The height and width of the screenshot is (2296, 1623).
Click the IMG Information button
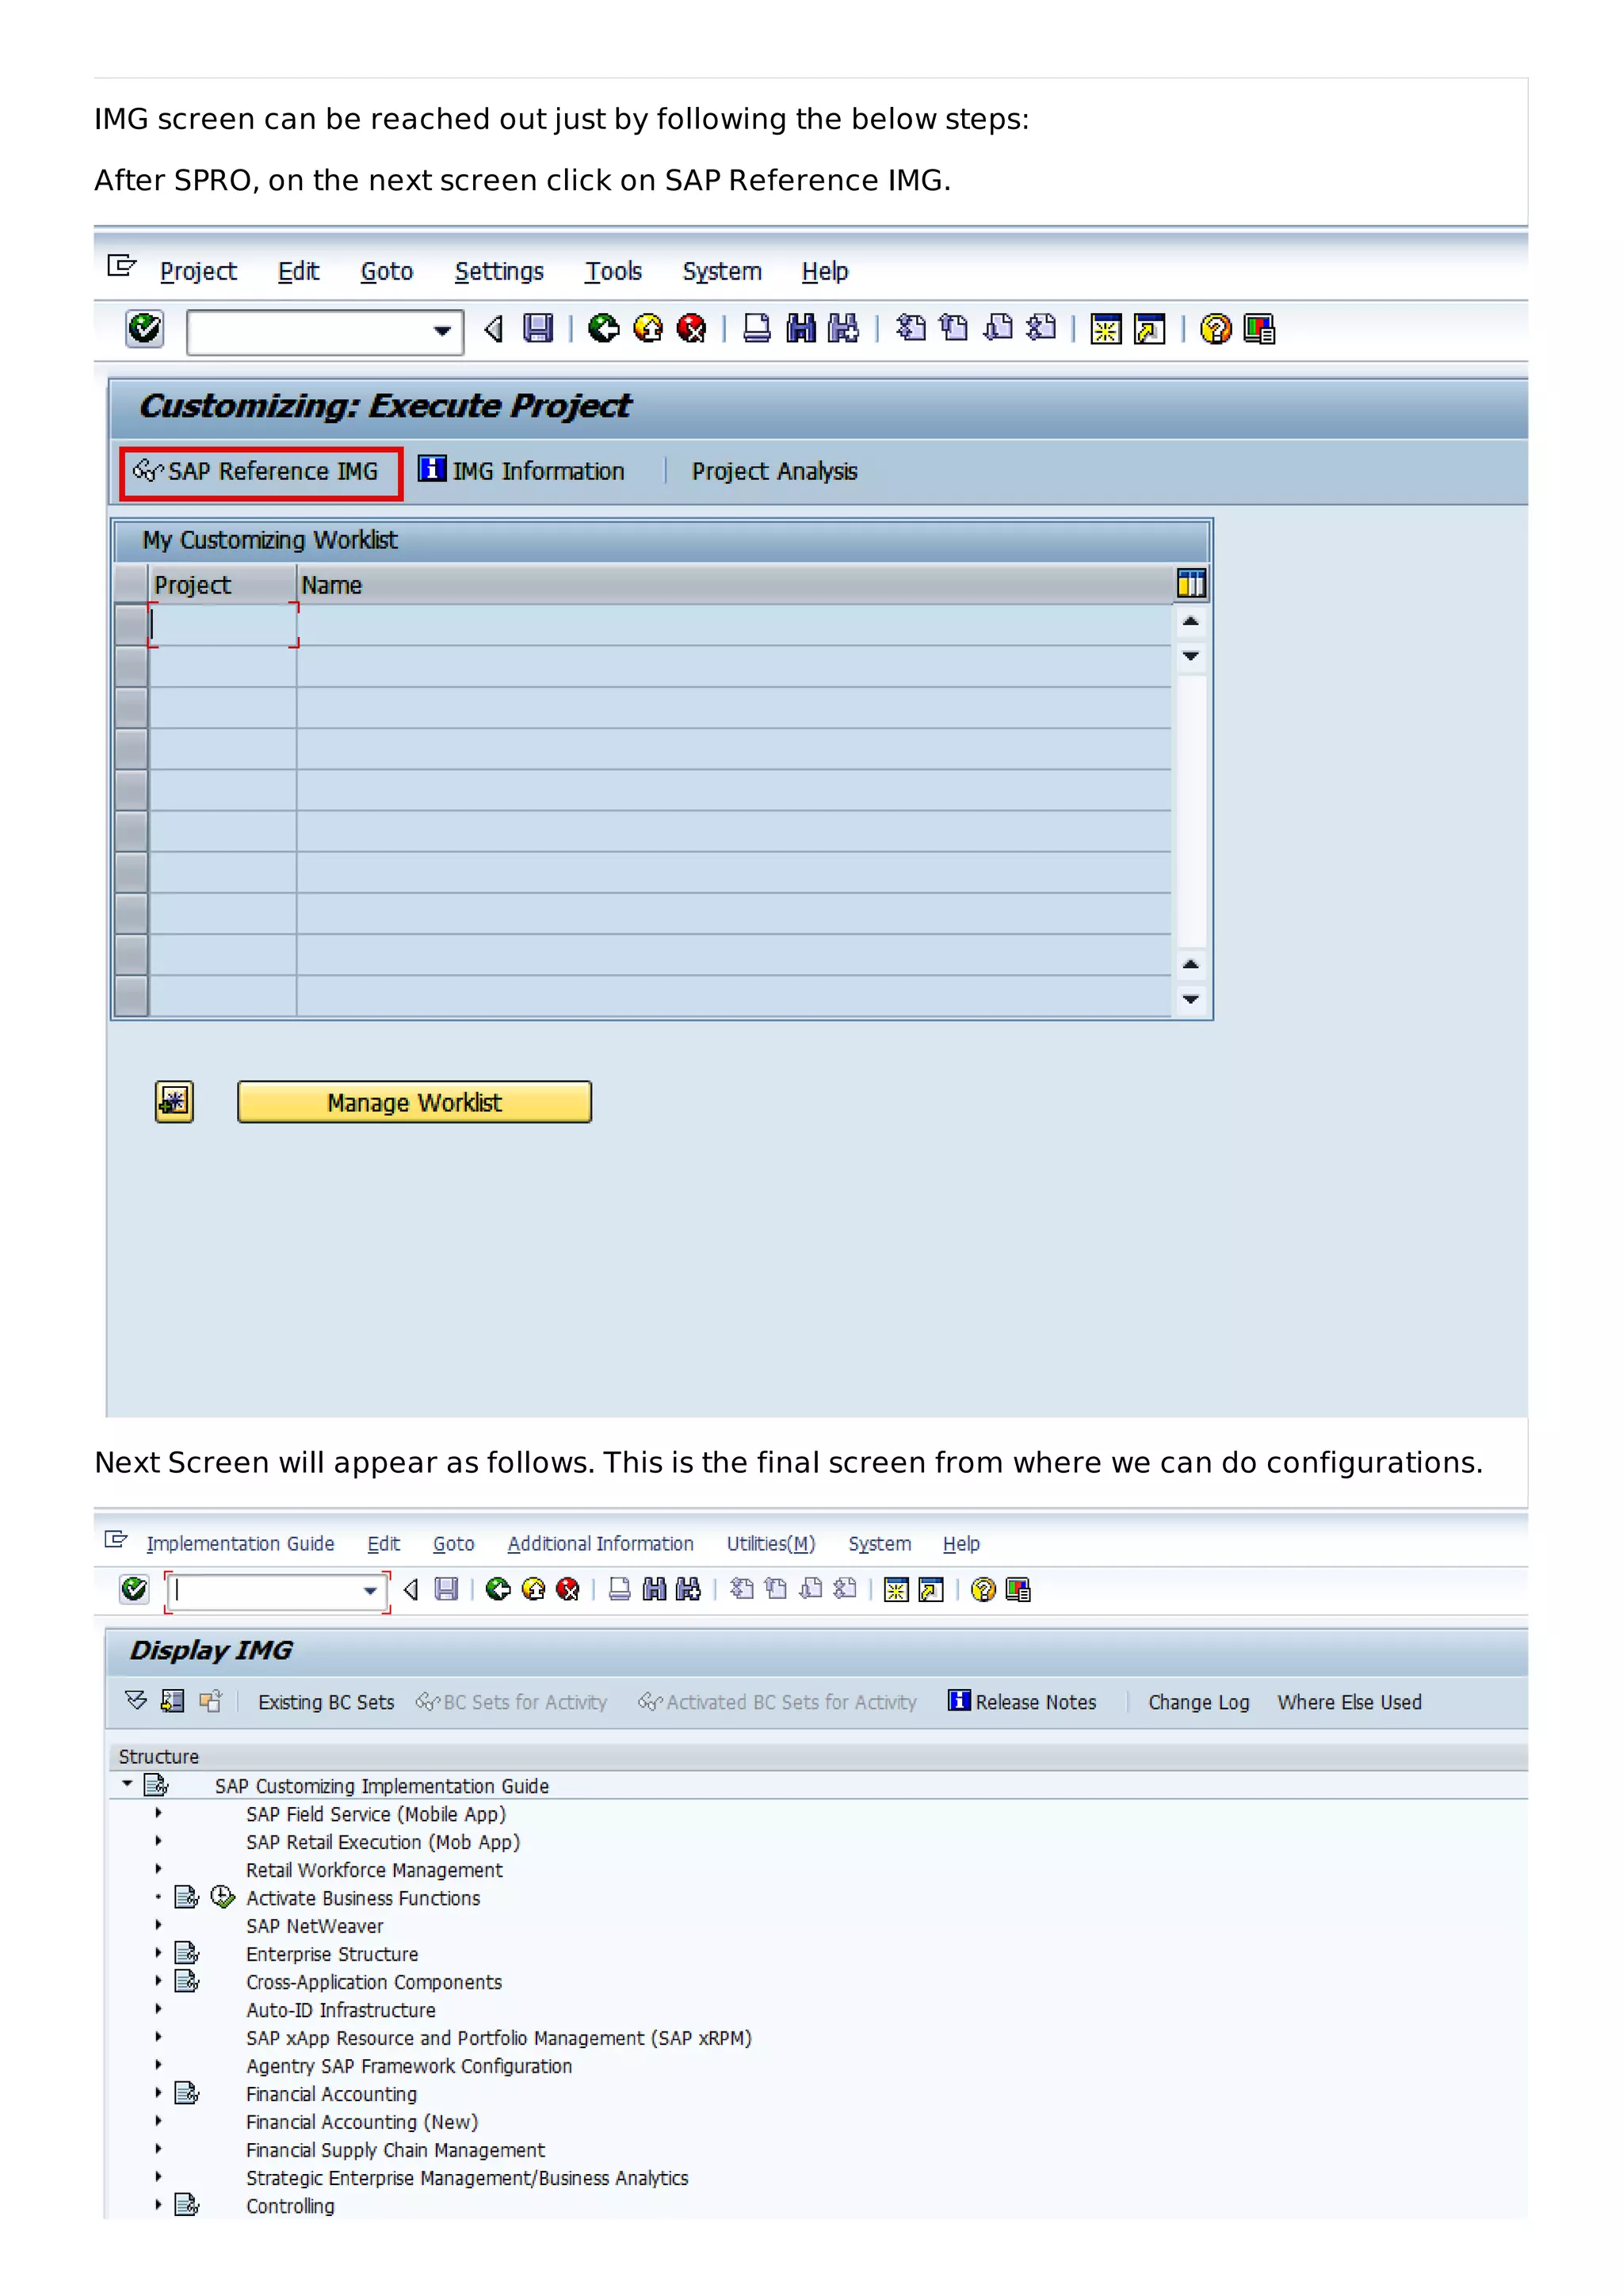tap(521, 471)
